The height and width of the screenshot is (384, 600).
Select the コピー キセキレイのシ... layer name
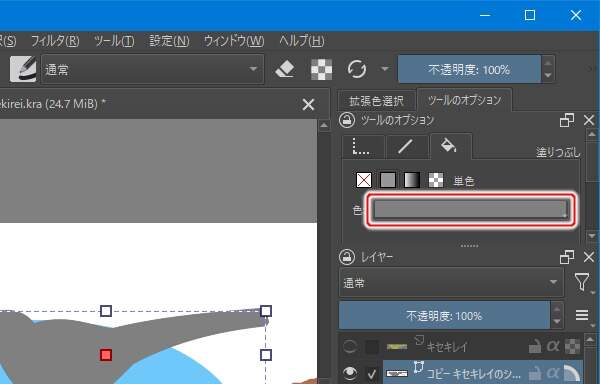[473, 373]
